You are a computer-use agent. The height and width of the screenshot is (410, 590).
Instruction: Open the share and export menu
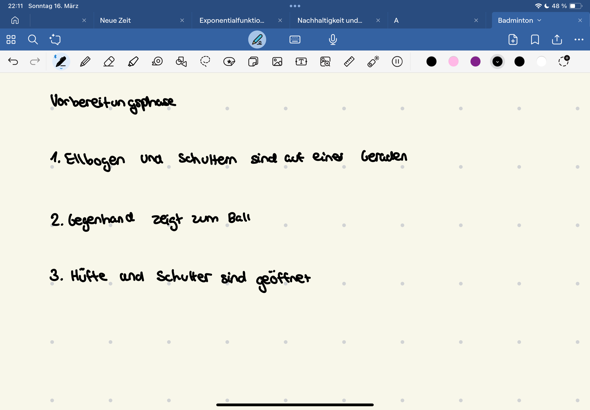(557, 39)
